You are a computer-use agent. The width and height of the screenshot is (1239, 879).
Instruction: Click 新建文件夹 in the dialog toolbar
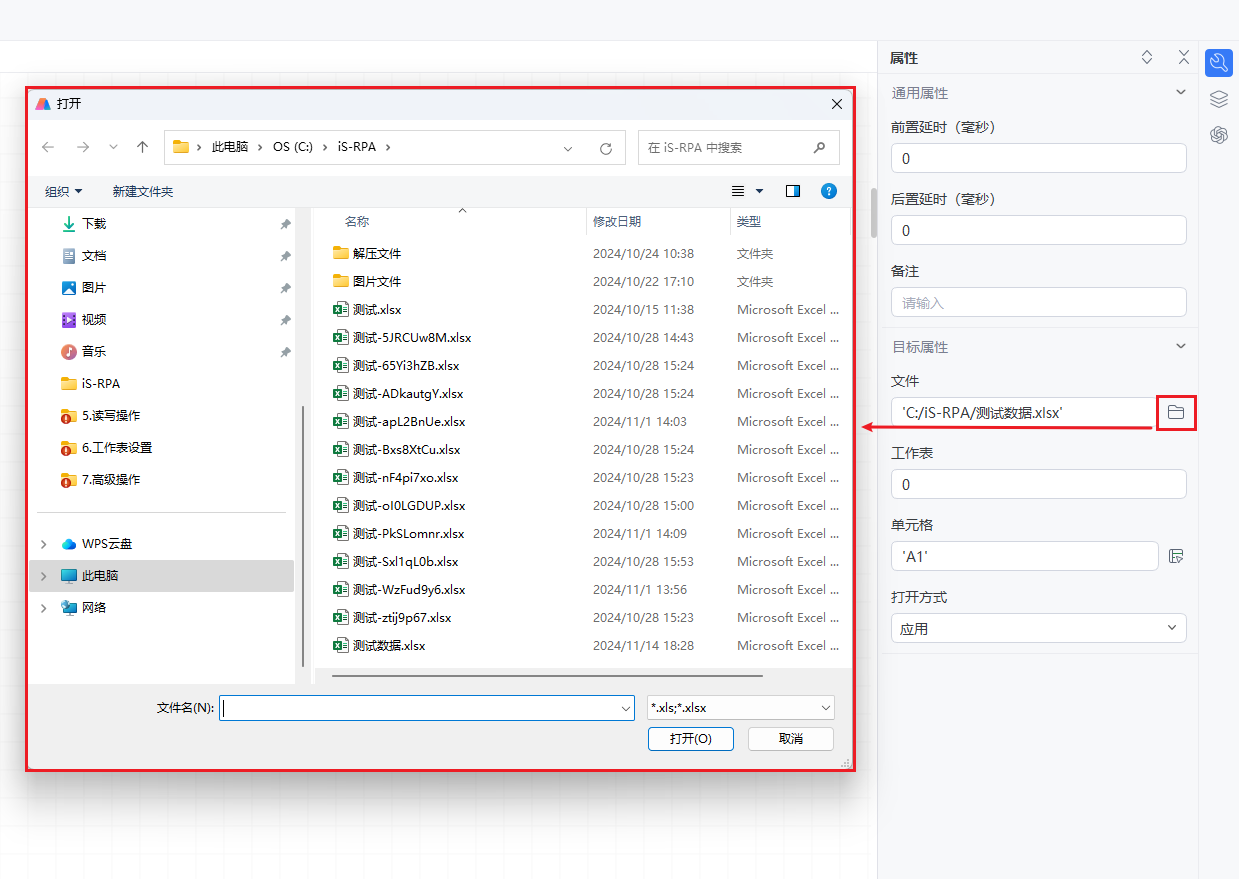(143, 191)
